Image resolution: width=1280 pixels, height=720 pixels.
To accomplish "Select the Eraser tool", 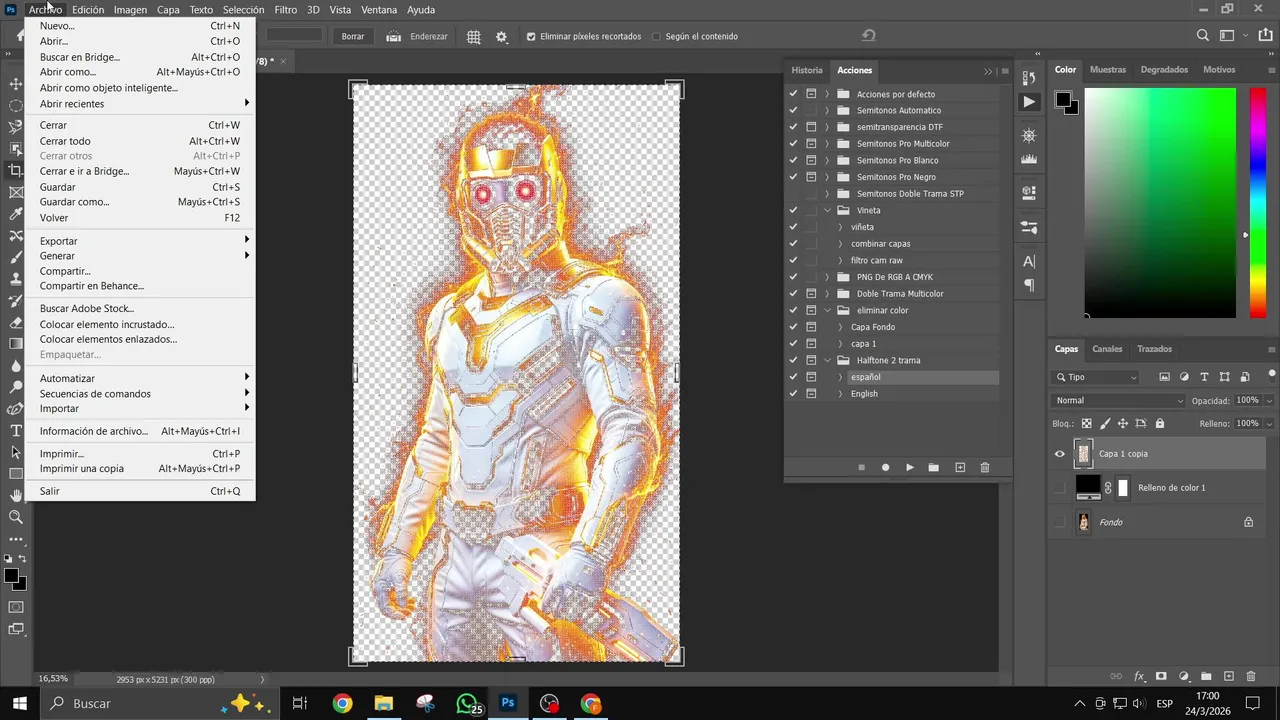I will 16,322.
